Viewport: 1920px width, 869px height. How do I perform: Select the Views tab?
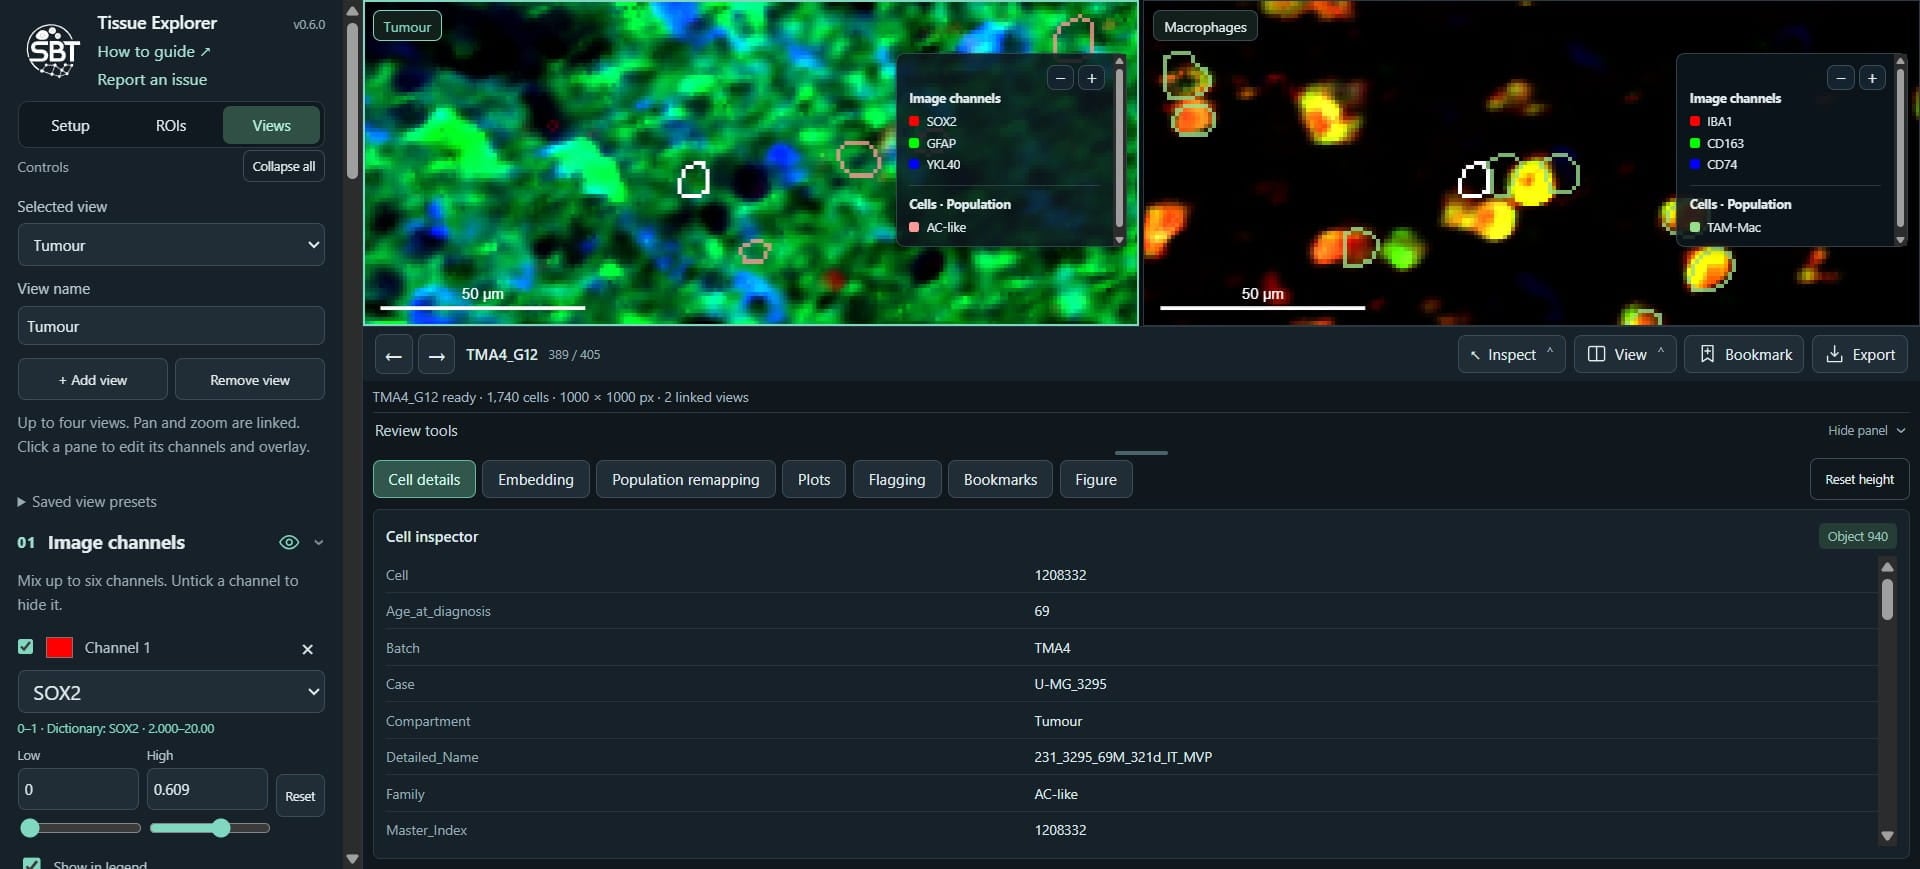tap(272, 125)
